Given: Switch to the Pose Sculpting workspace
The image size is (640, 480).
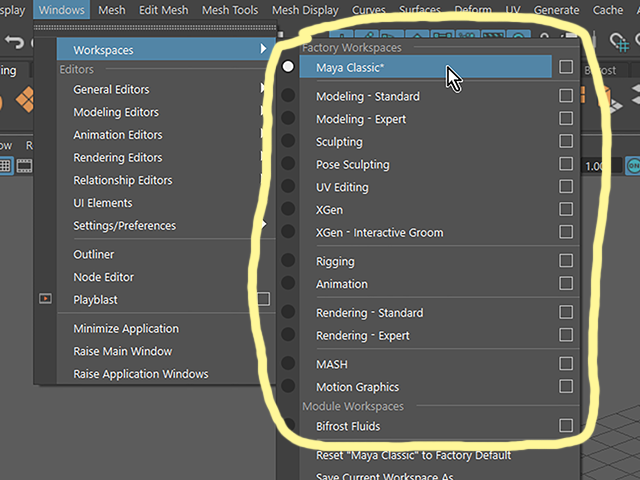Looking at the screenshot, I should (x=426, y=164).
